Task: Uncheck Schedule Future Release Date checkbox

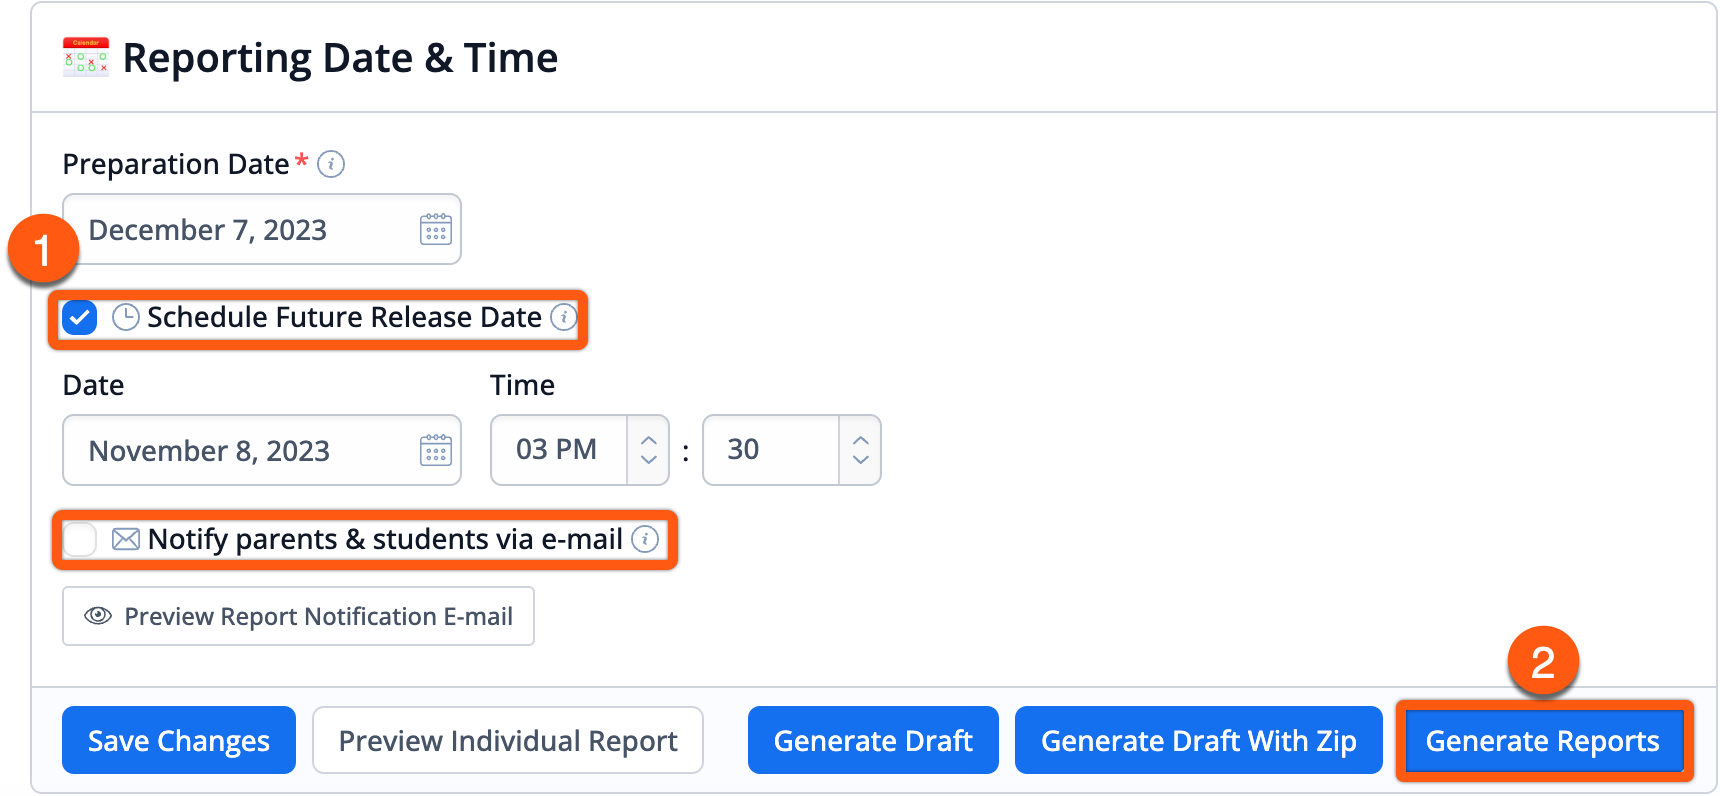Action: [80, 319]
